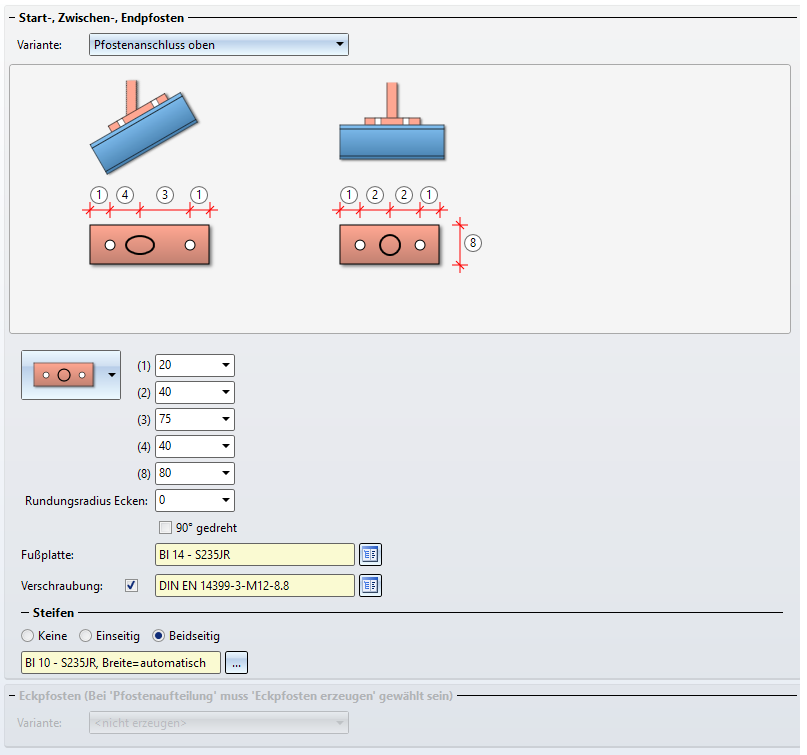Screen dimensions: 807x755
Task: Open the Rundungsradius Ecken dropdown
Action: (x=226, y=500)
